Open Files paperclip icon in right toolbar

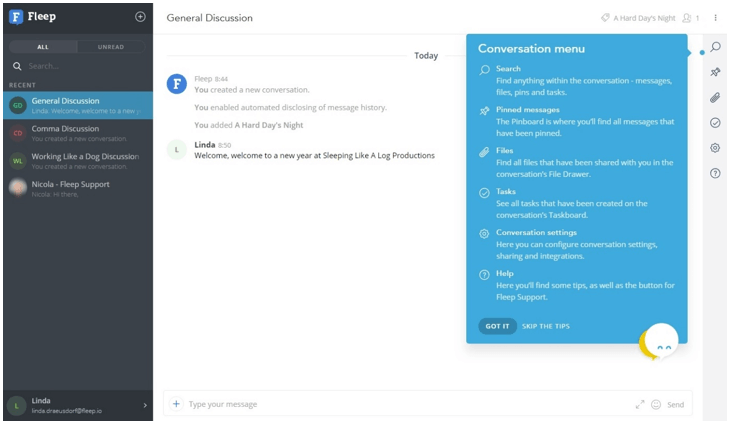click(x=715, y=98)
